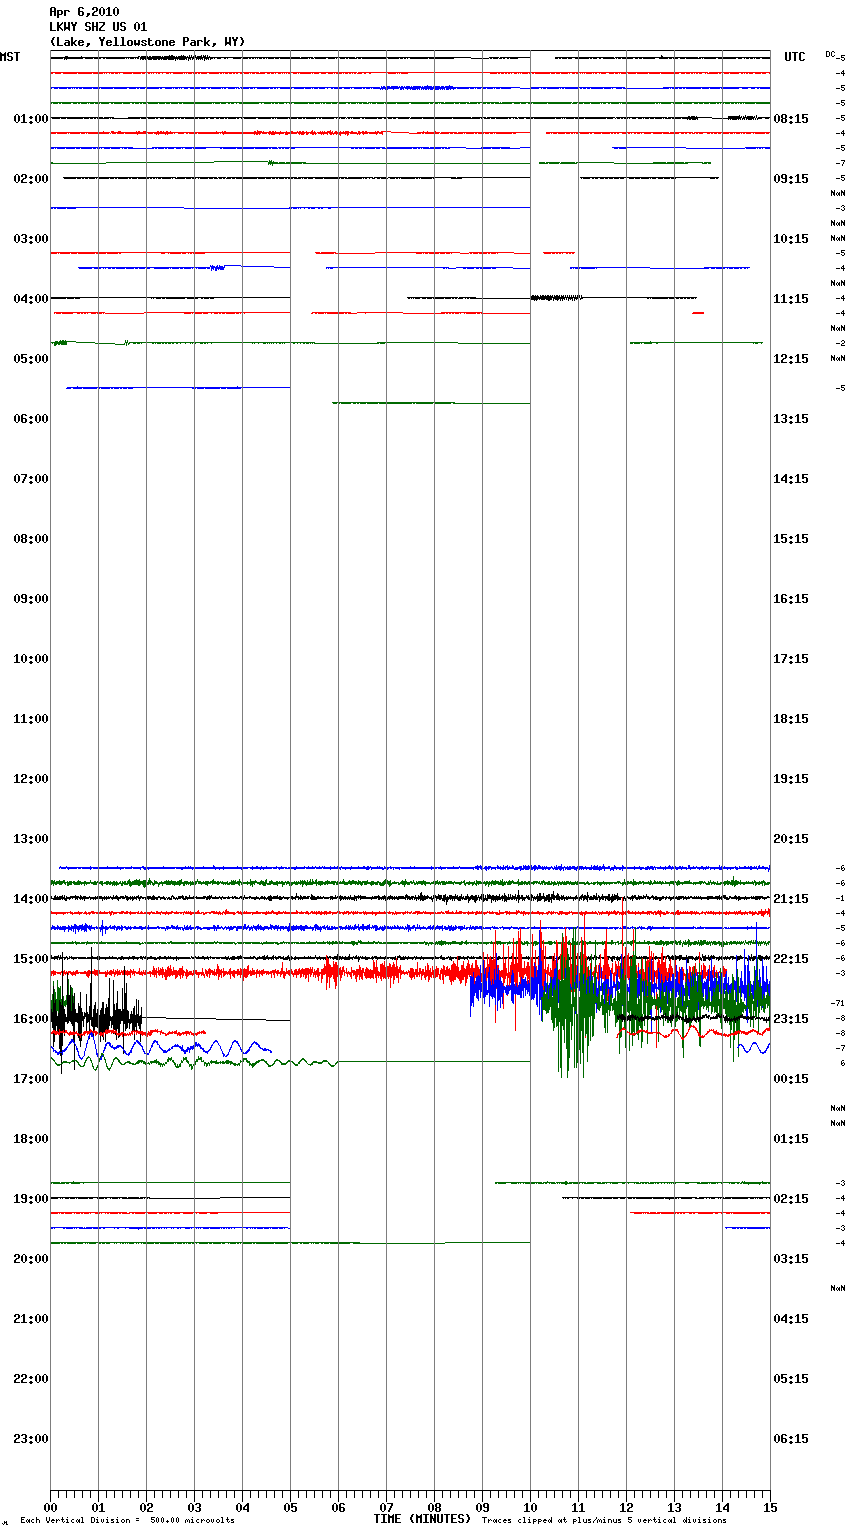Select the 23:00 MST hour label
The image size is (850, 1534).
point(31,1439)
